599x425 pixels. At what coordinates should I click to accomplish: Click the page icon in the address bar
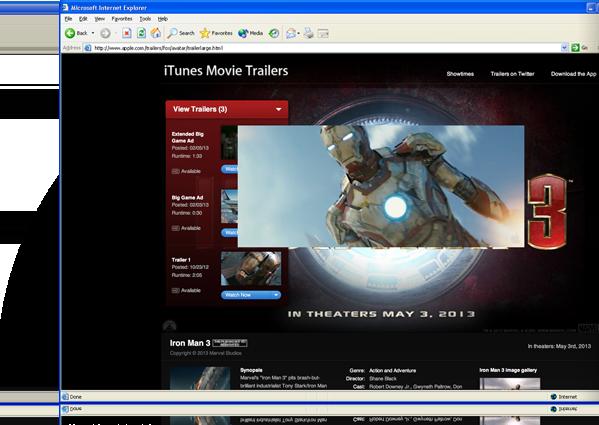tap(88, 48)
